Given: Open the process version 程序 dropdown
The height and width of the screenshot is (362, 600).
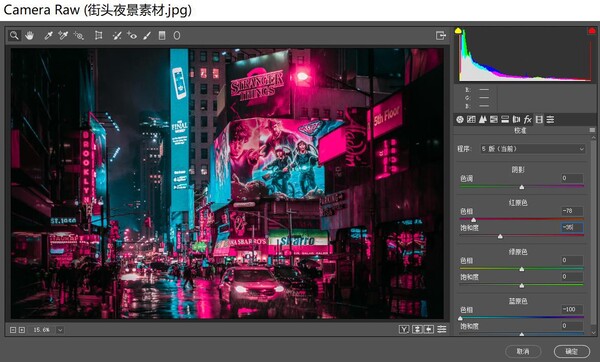Looking at the screenshot, I should (x=533, y=149).
